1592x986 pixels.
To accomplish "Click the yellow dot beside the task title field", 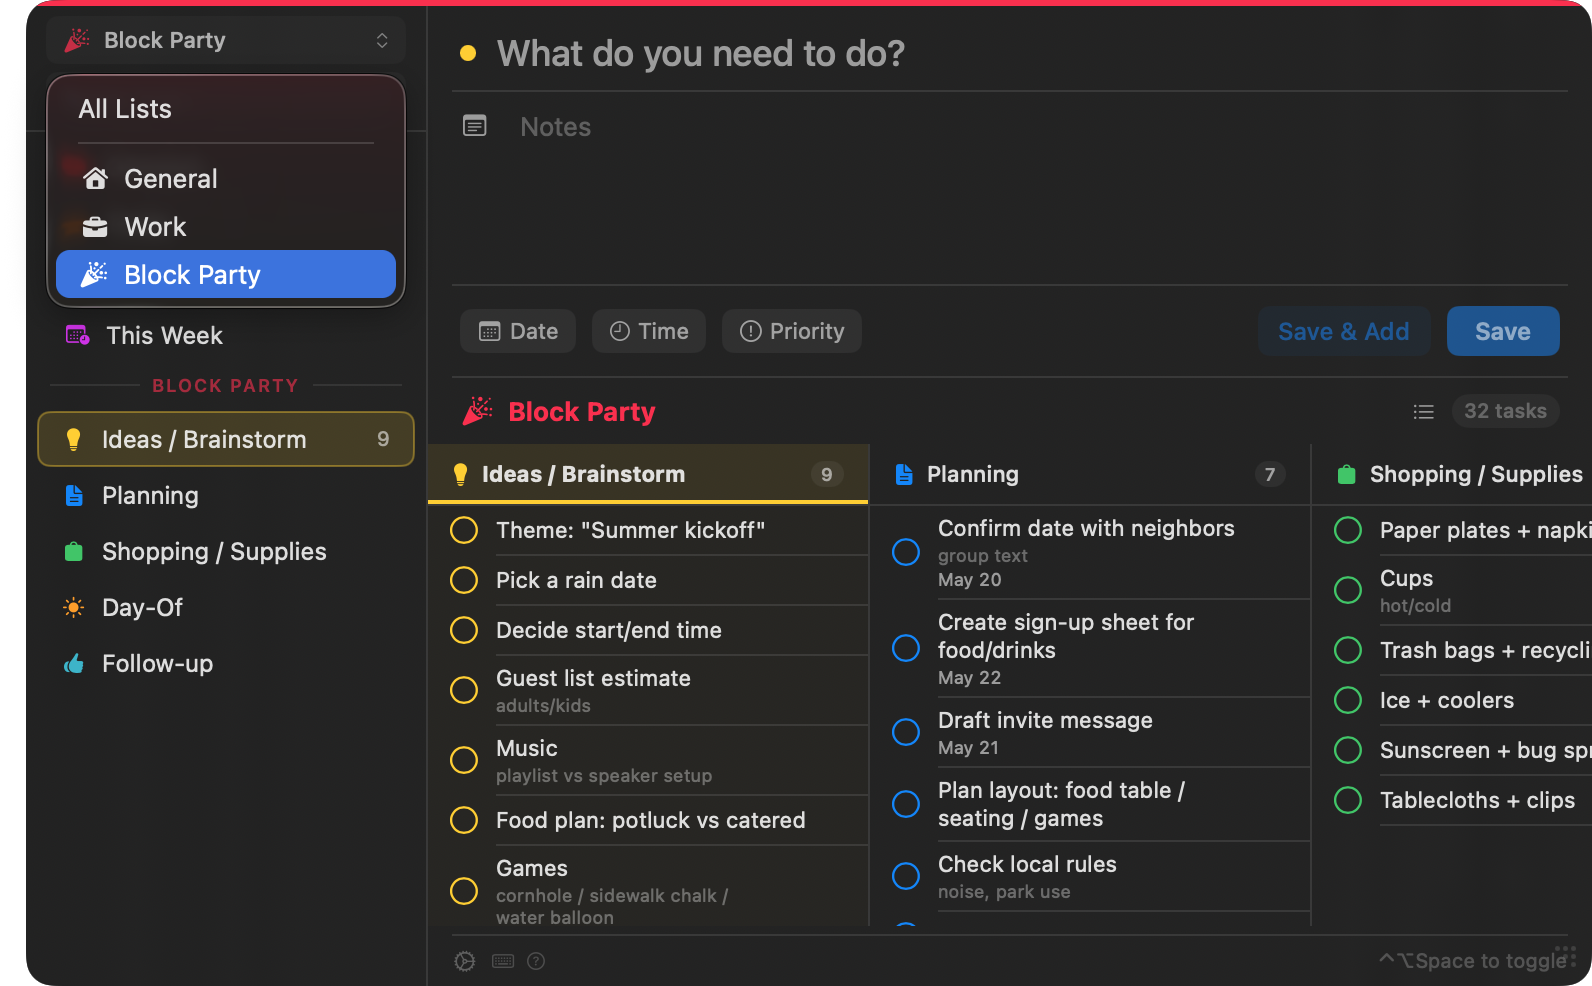I will 467,53.
